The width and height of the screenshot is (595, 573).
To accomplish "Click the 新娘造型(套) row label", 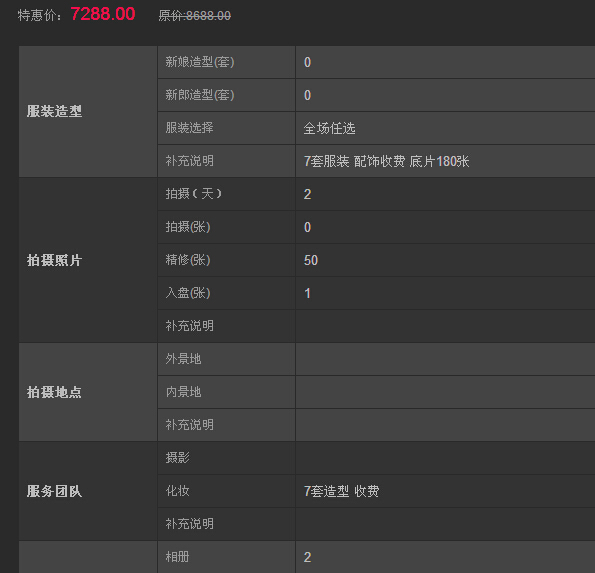I will [200, 62].
